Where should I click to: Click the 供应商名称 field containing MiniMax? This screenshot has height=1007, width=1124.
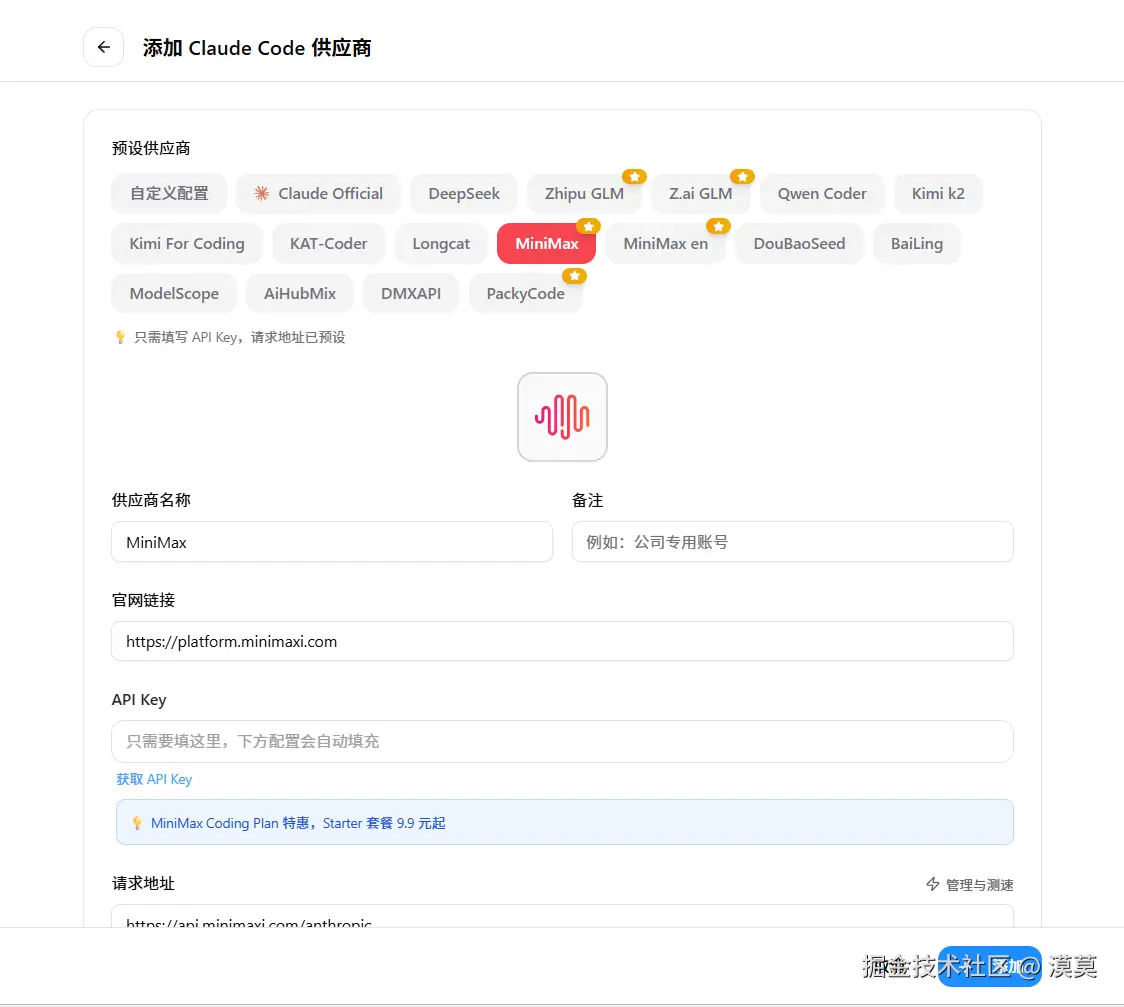click(332, 542)
